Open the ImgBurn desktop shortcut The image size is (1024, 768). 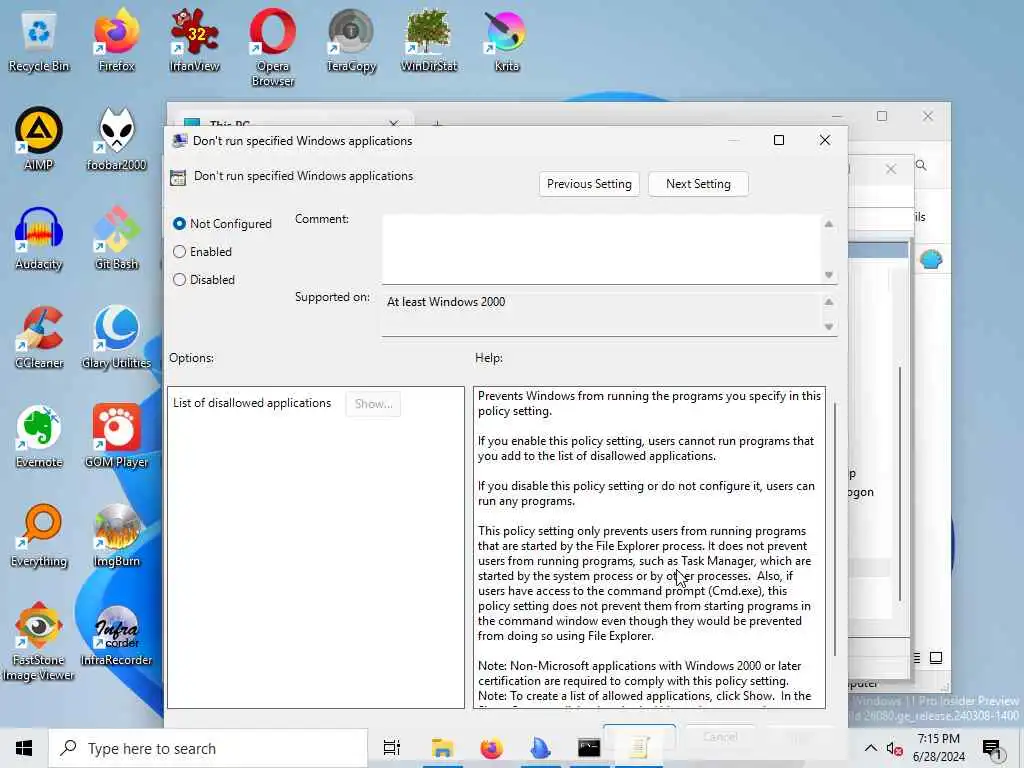pyautogui.click(x=116, y=537)
